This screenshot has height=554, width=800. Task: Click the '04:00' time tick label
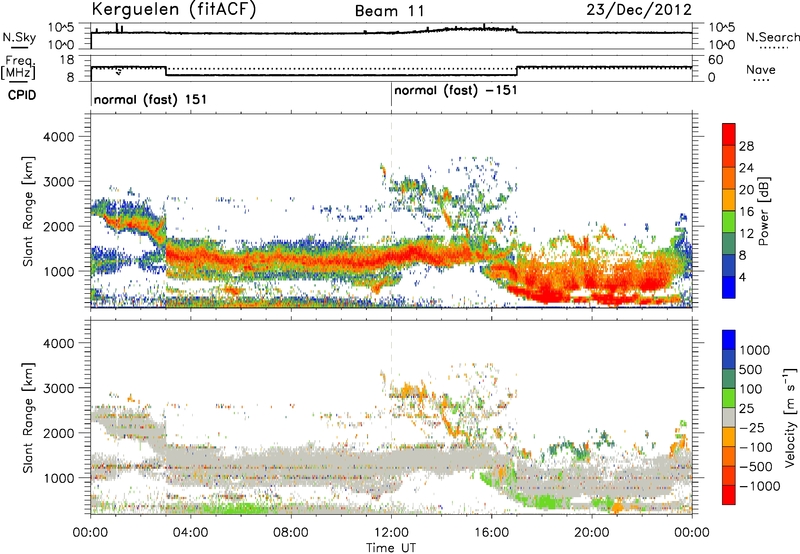(x=190, y=533)
